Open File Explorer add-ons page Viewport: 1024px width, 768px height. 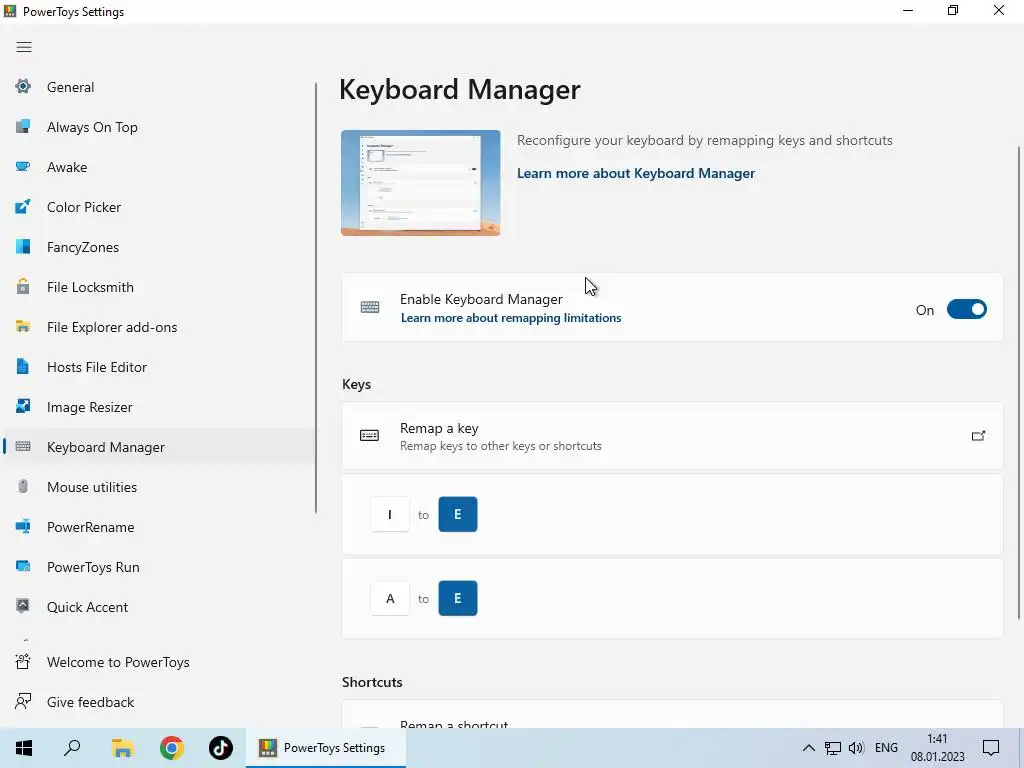tap(159, 327)
